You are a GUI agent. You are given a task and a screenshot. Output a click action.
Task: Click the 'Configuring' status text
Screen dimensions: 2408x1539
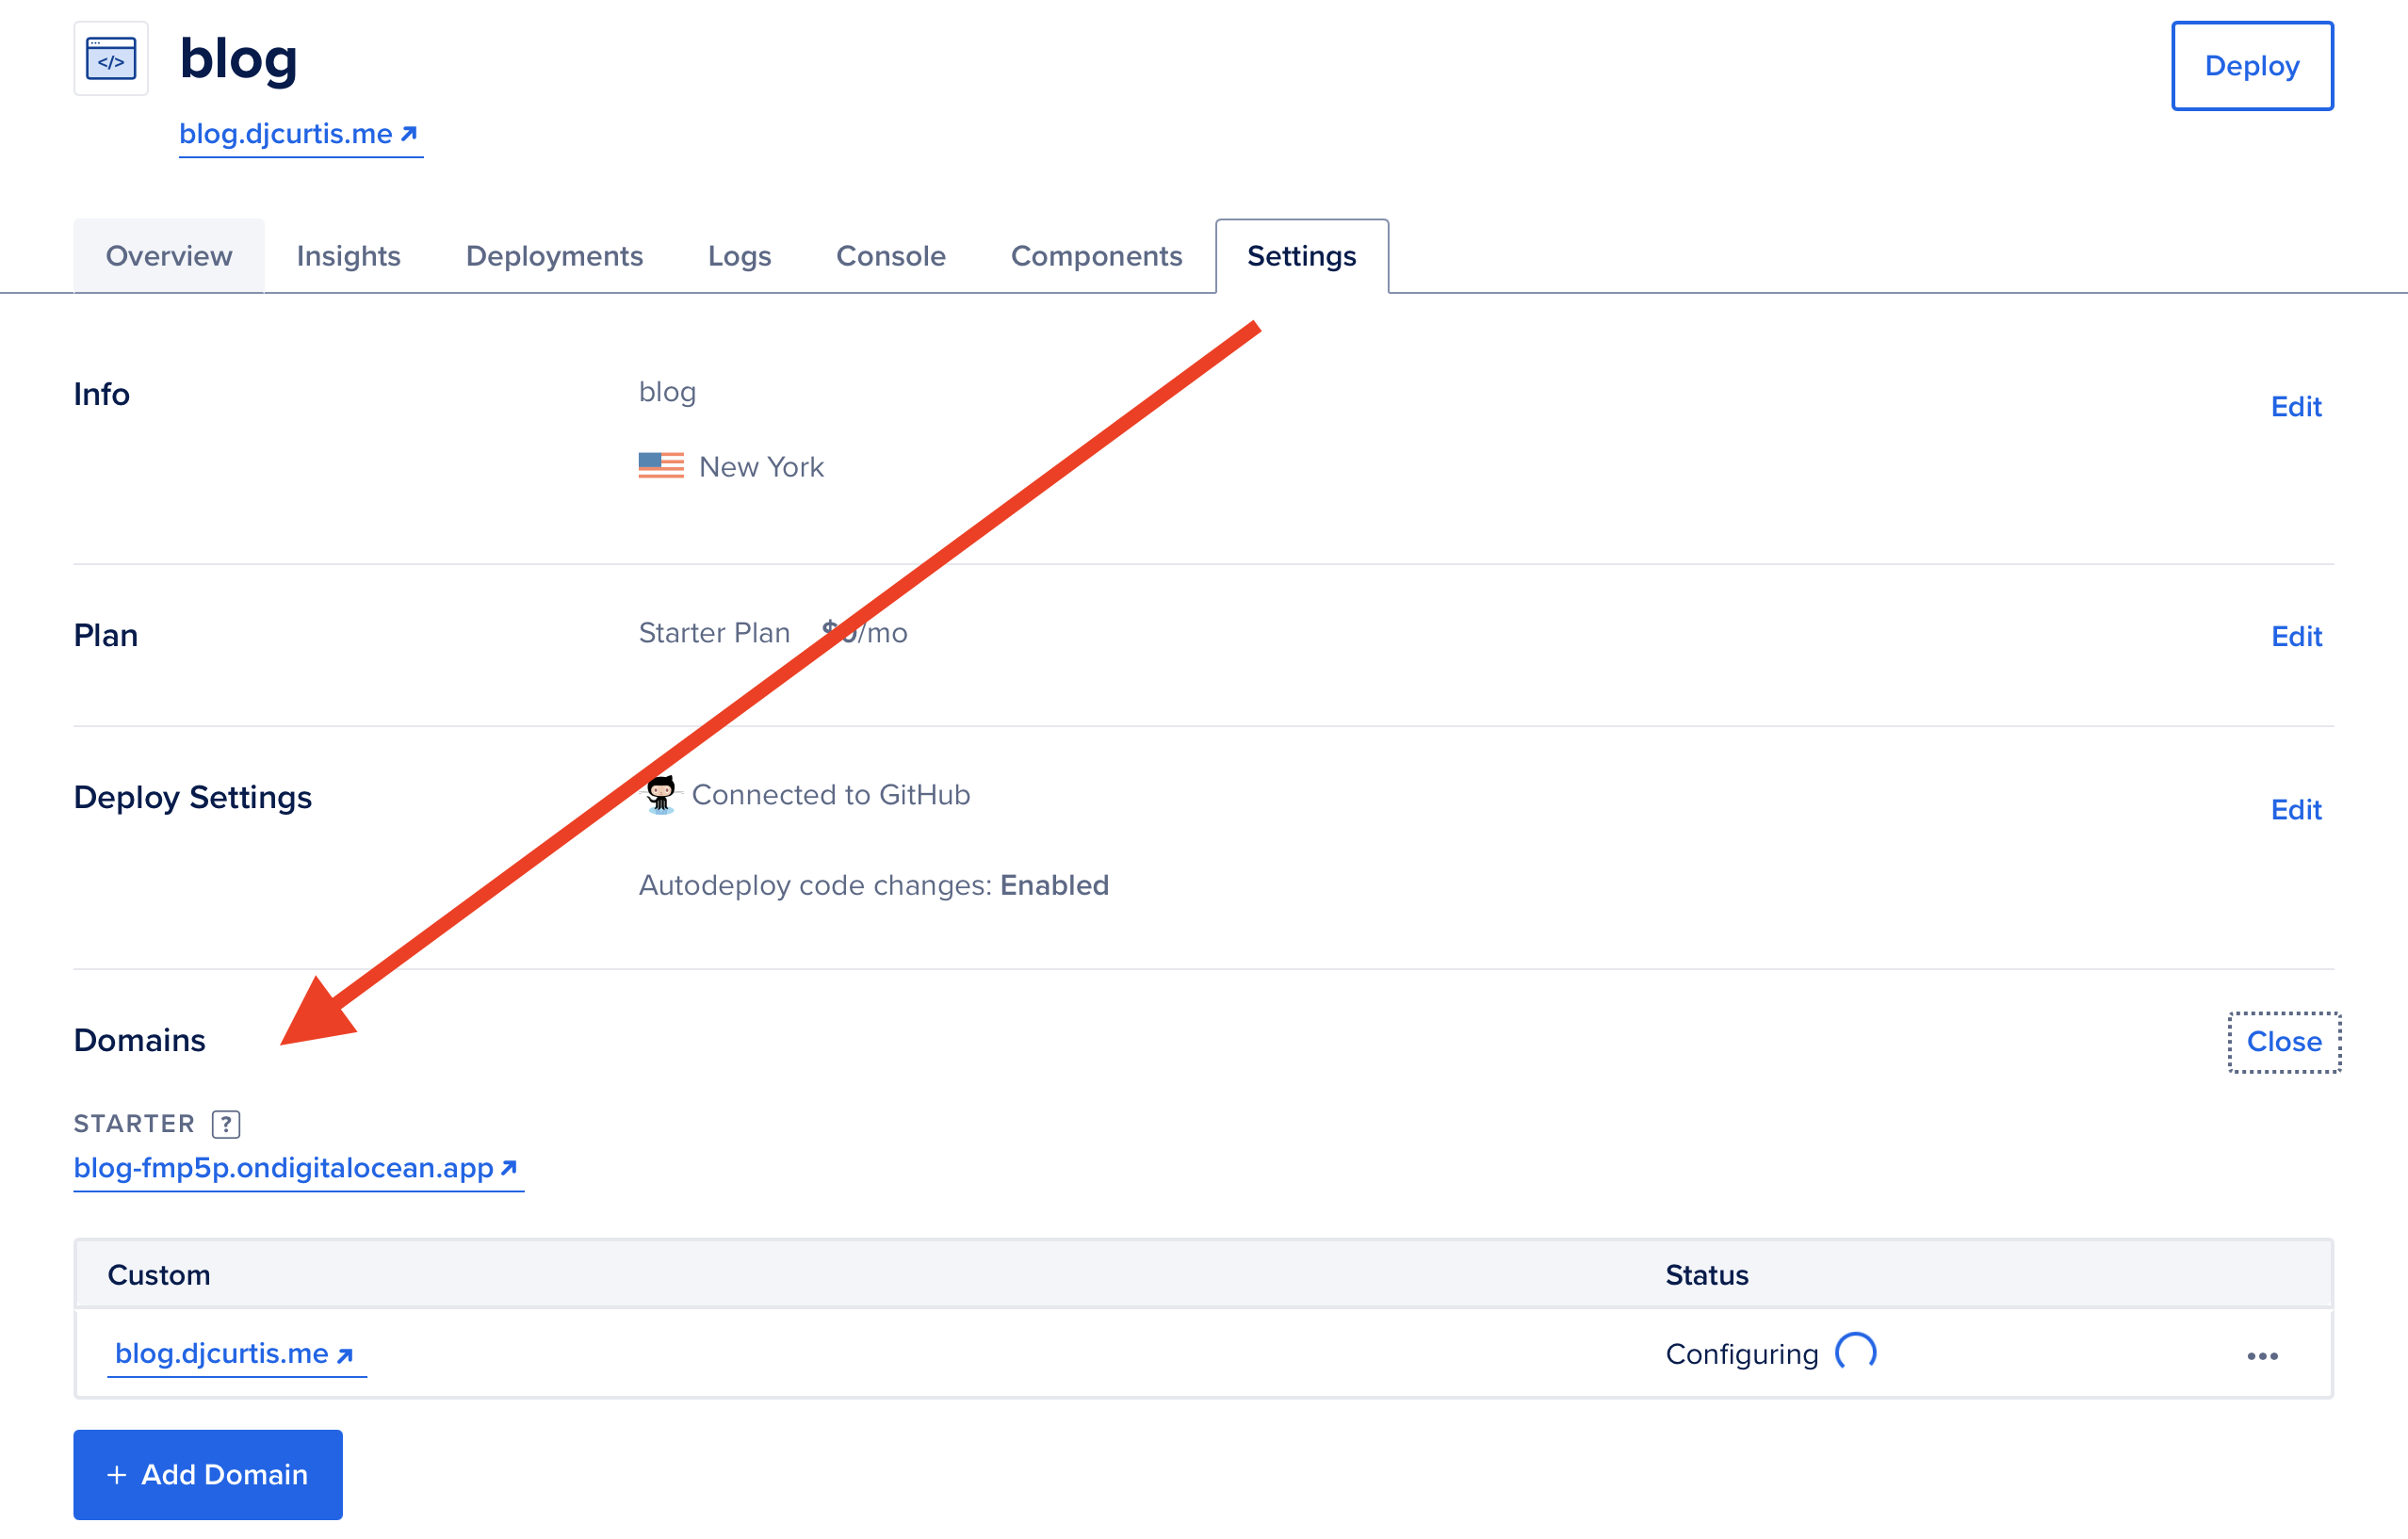tap(1742, 1354)
